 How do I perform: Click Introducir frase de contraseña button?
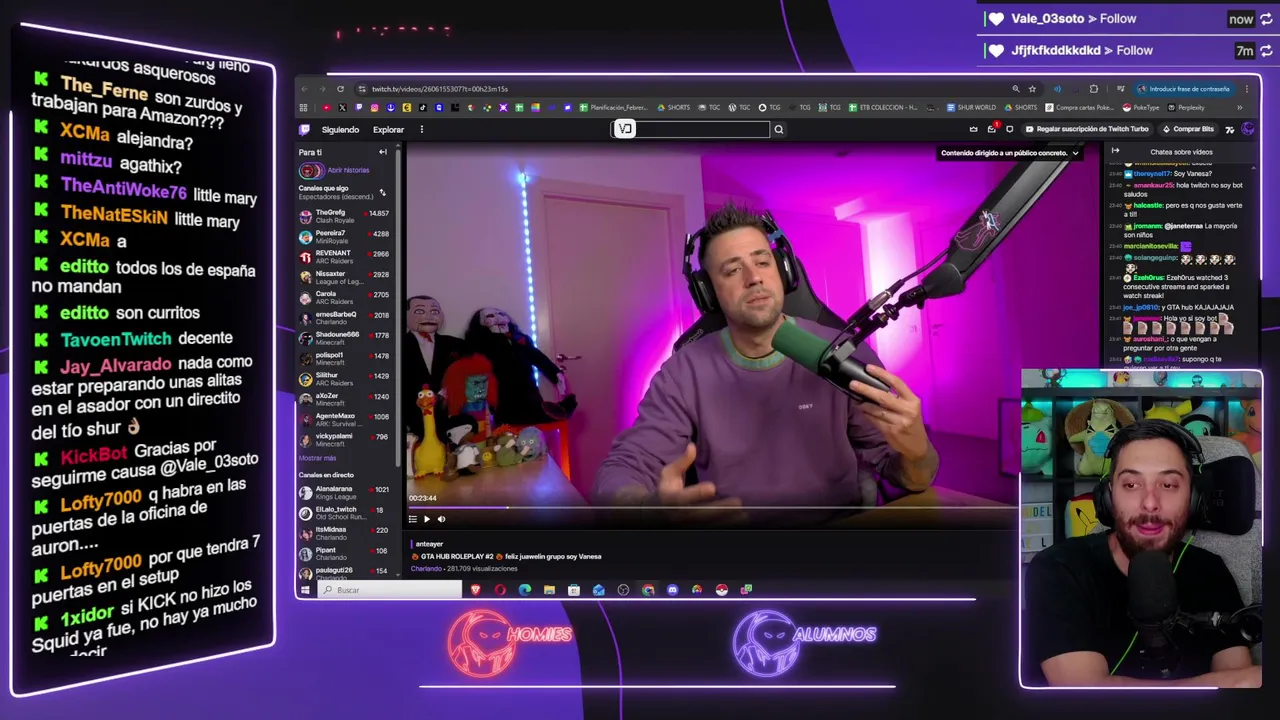click(x=1184, y=89)
